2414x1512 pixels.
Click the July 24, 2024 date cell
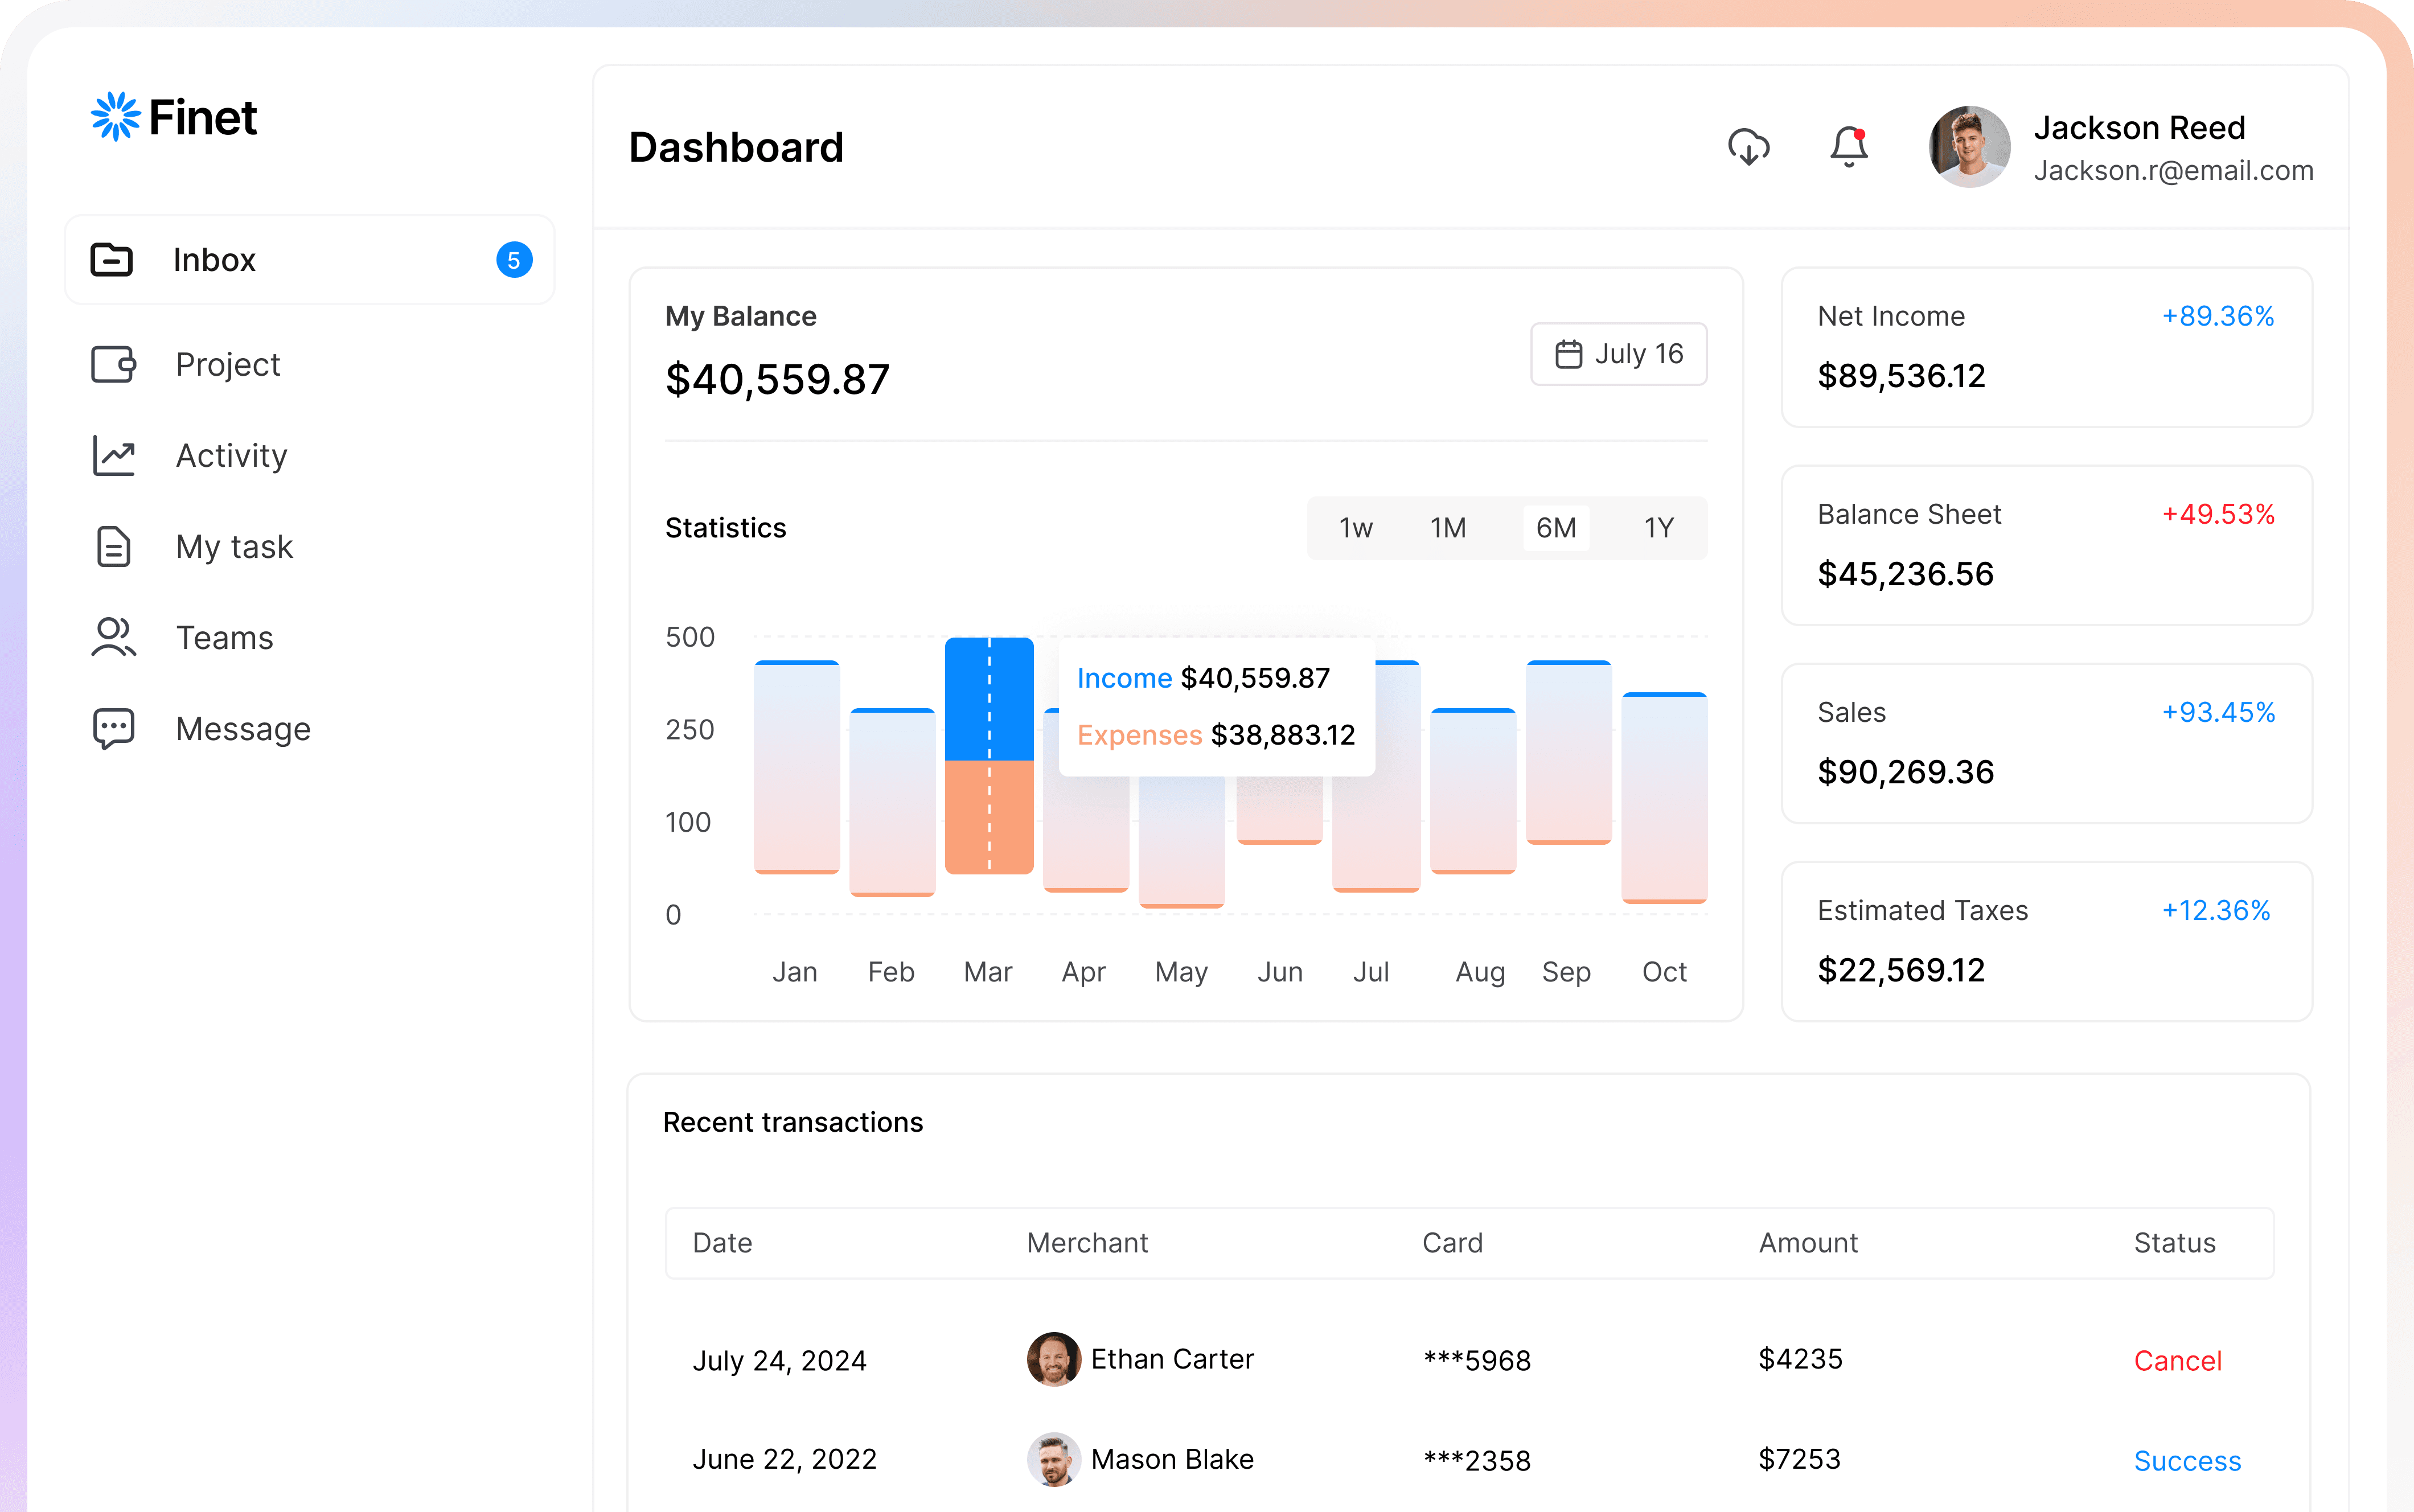point(780,1361)
